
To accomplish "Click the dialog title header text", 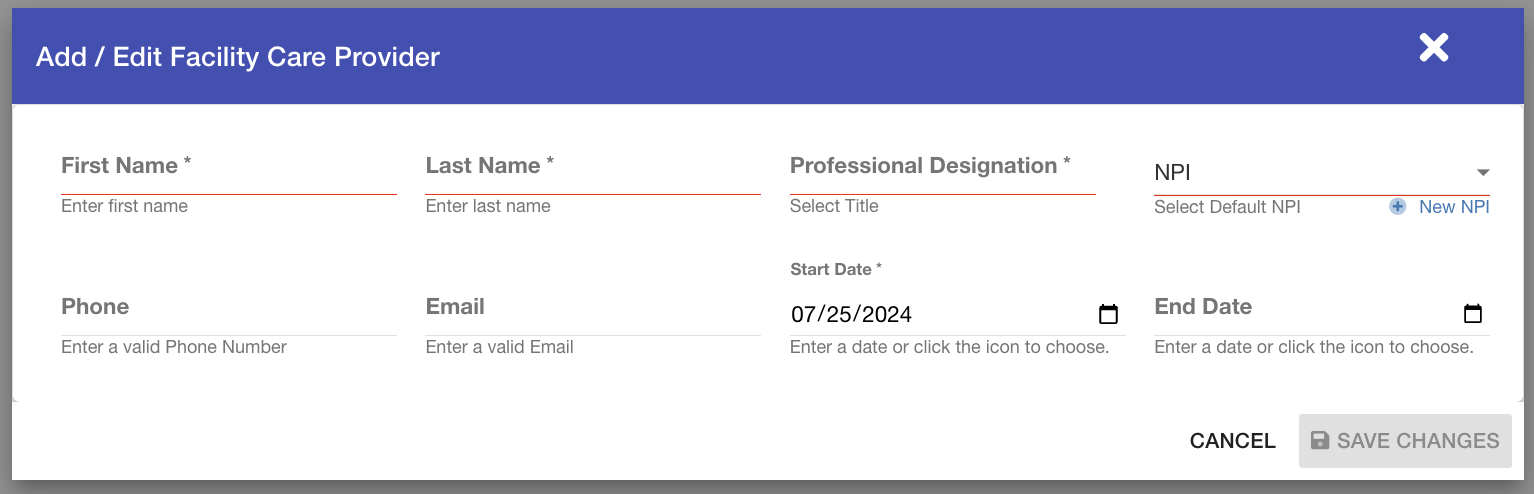I will tap(238, 57).
